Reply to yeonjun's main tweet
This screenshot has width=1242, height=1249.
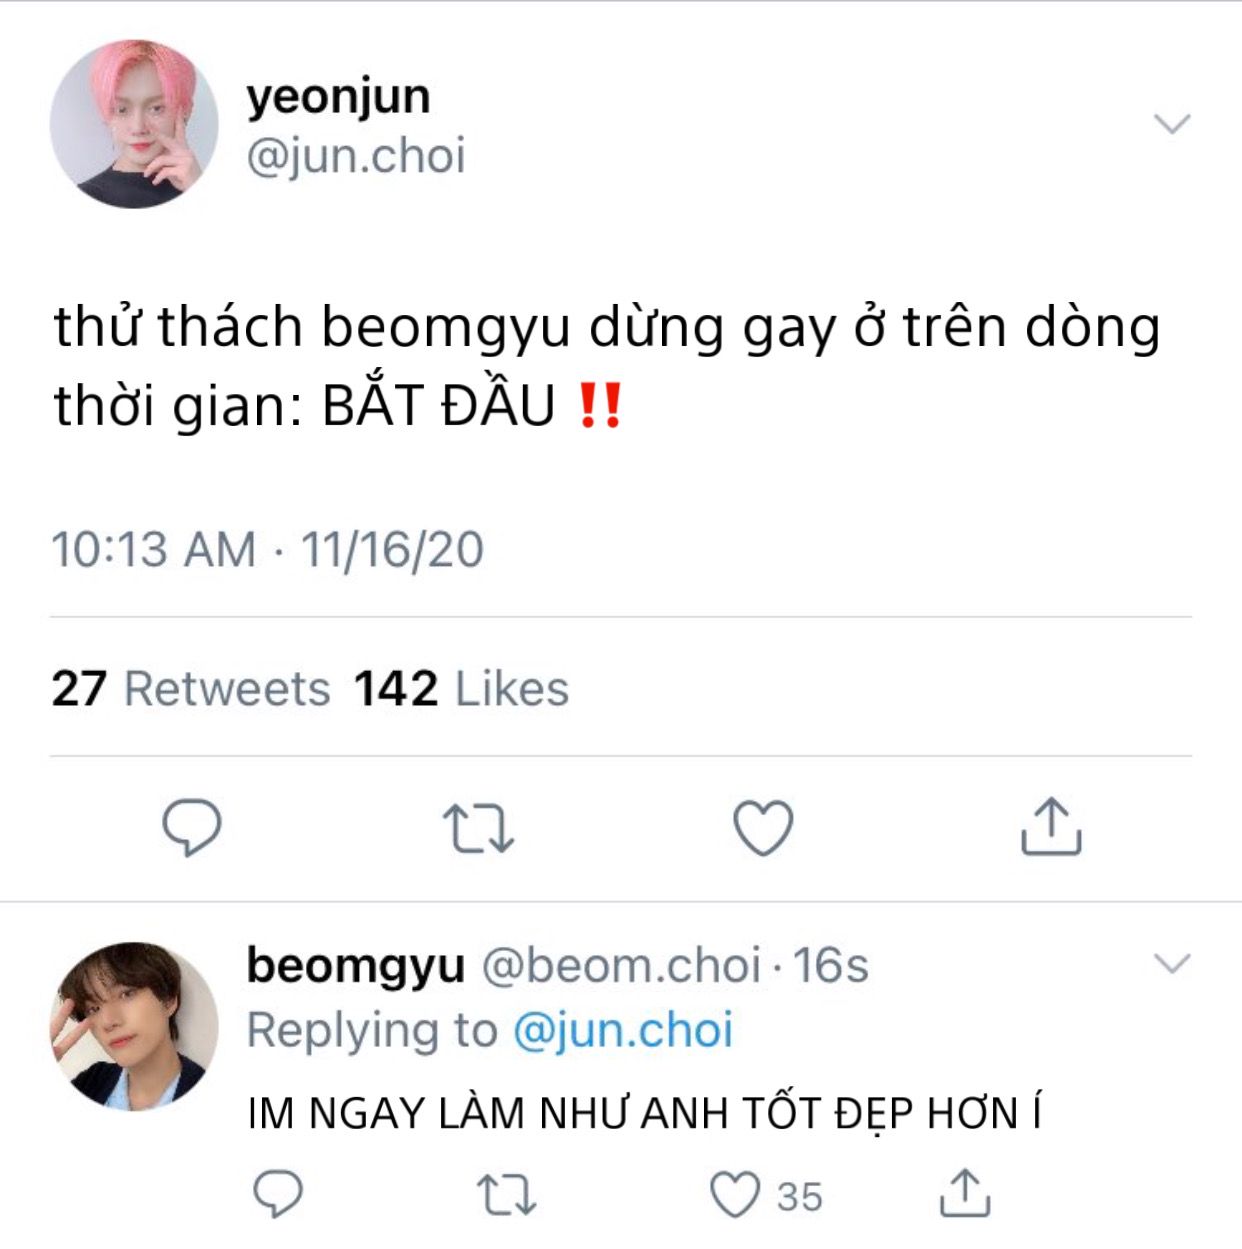coord(192,827)
